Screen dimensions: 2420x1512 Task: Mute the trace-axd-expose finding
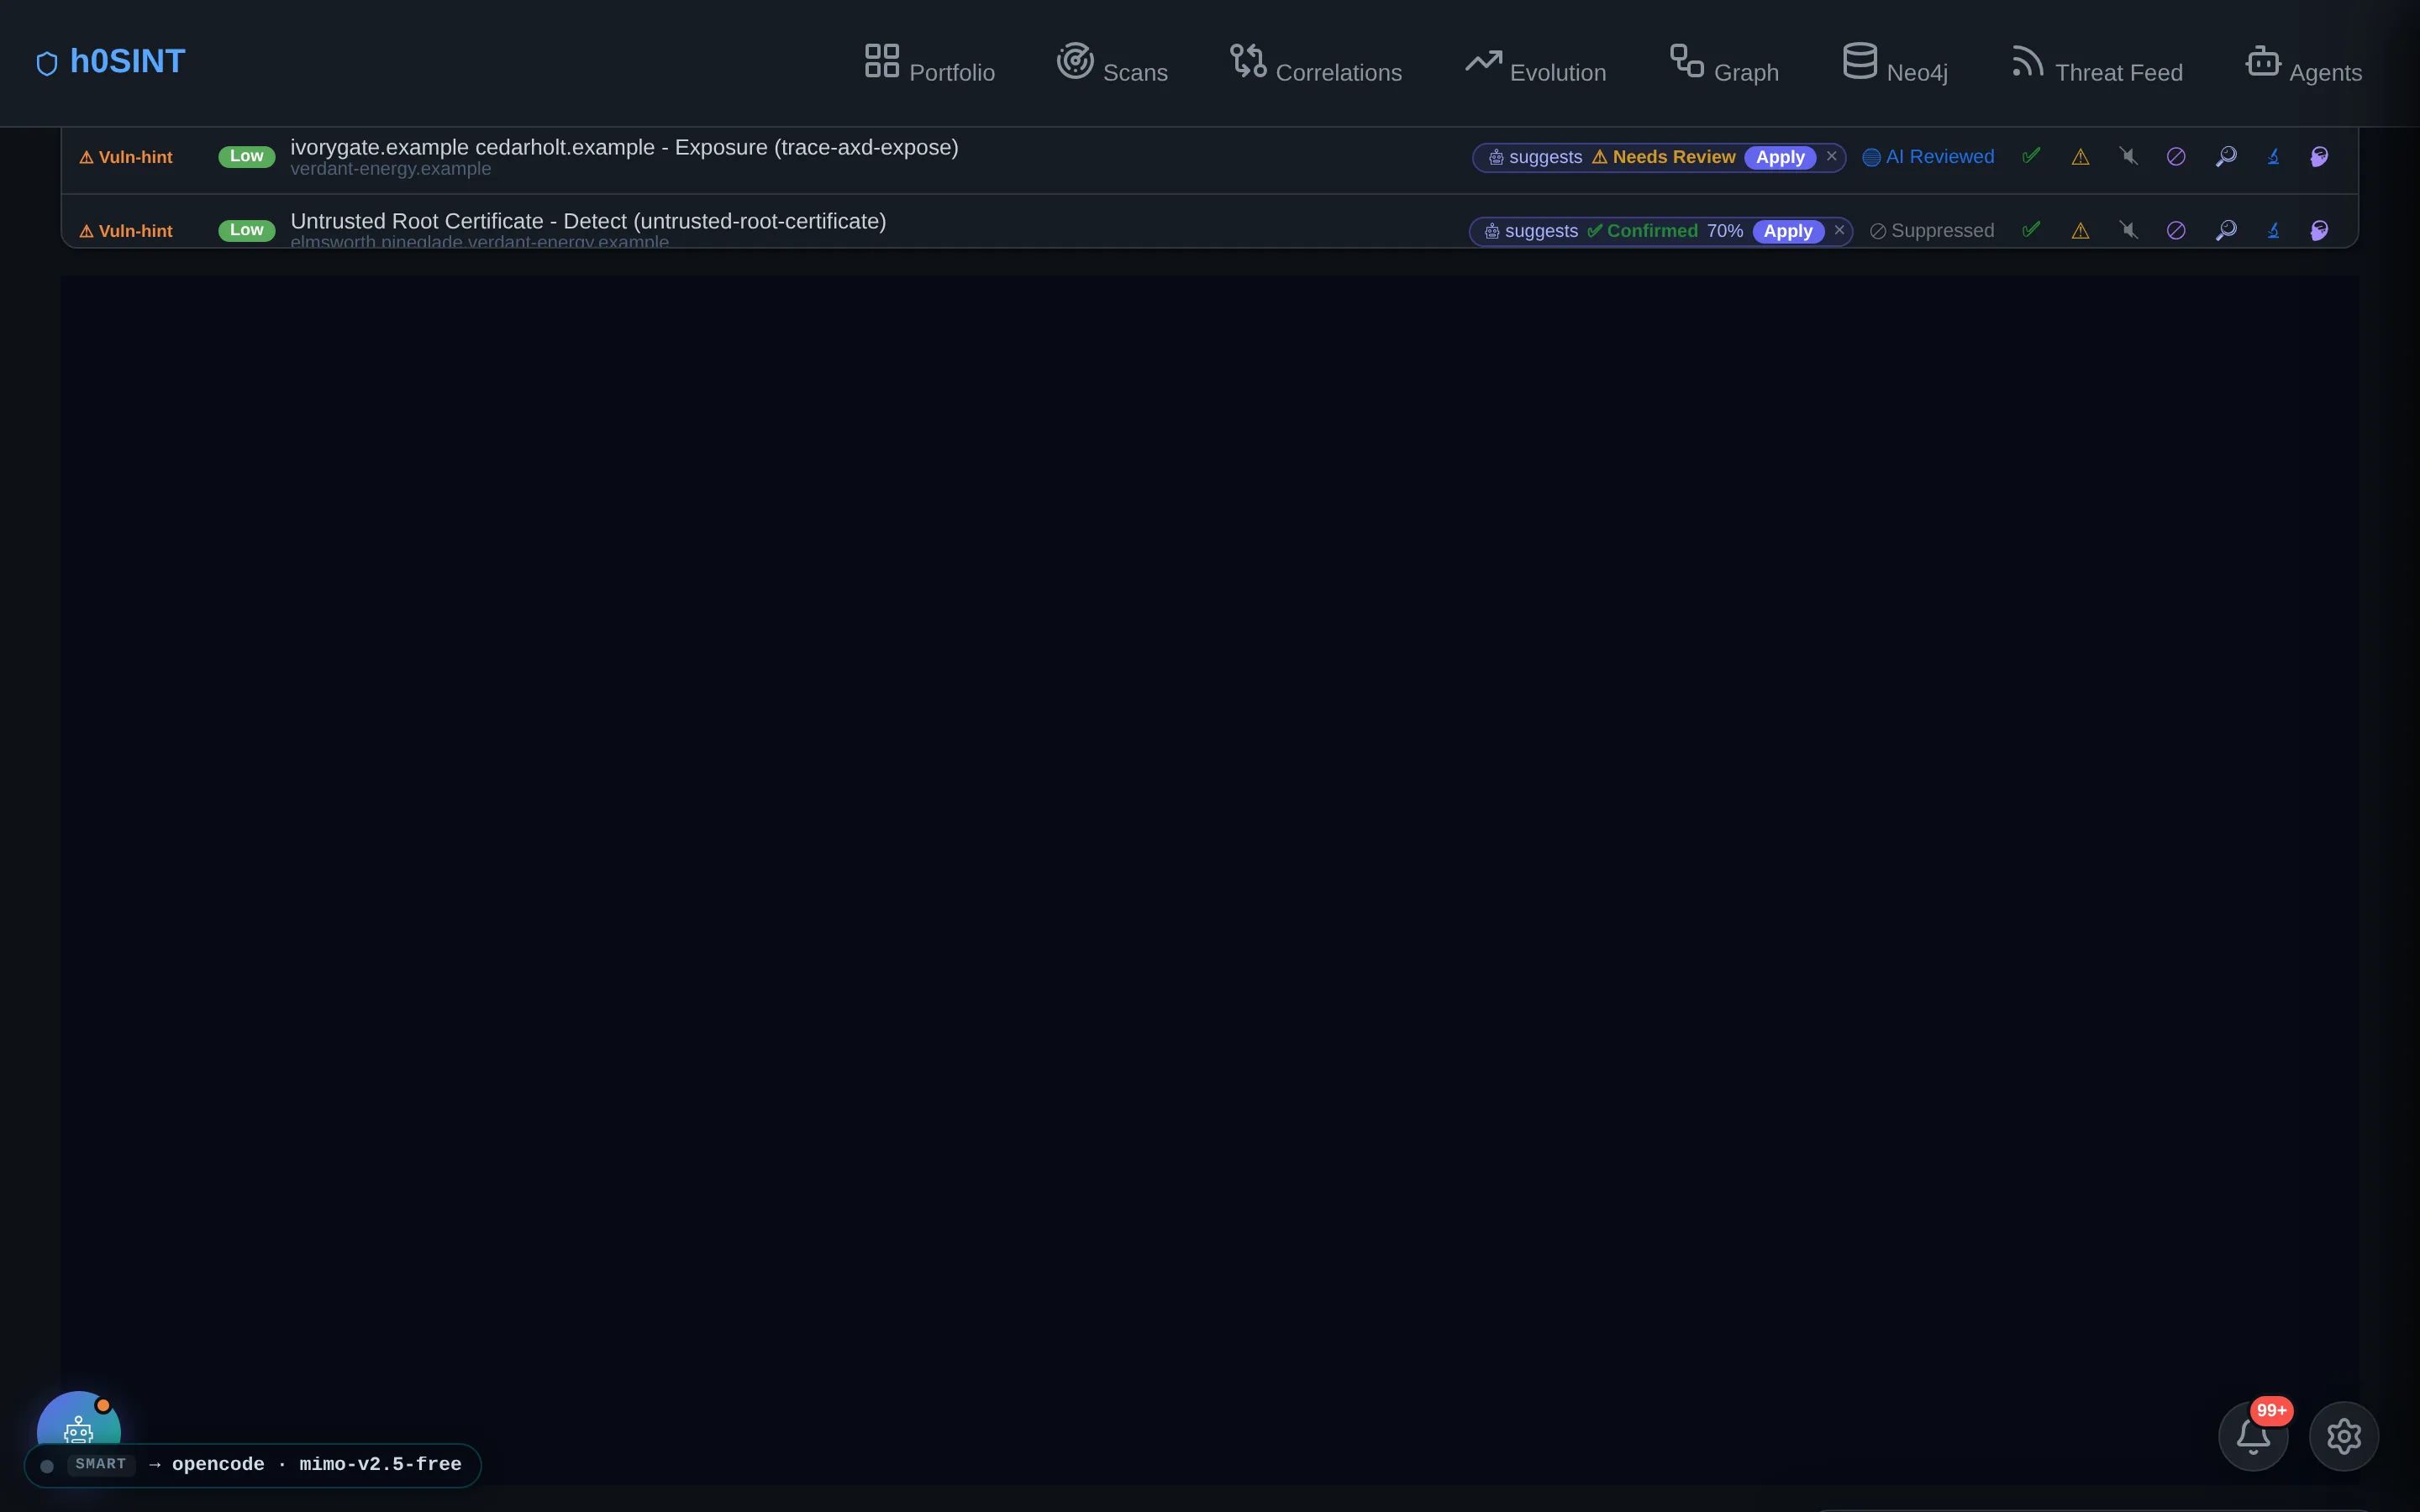click(2128, 157)
